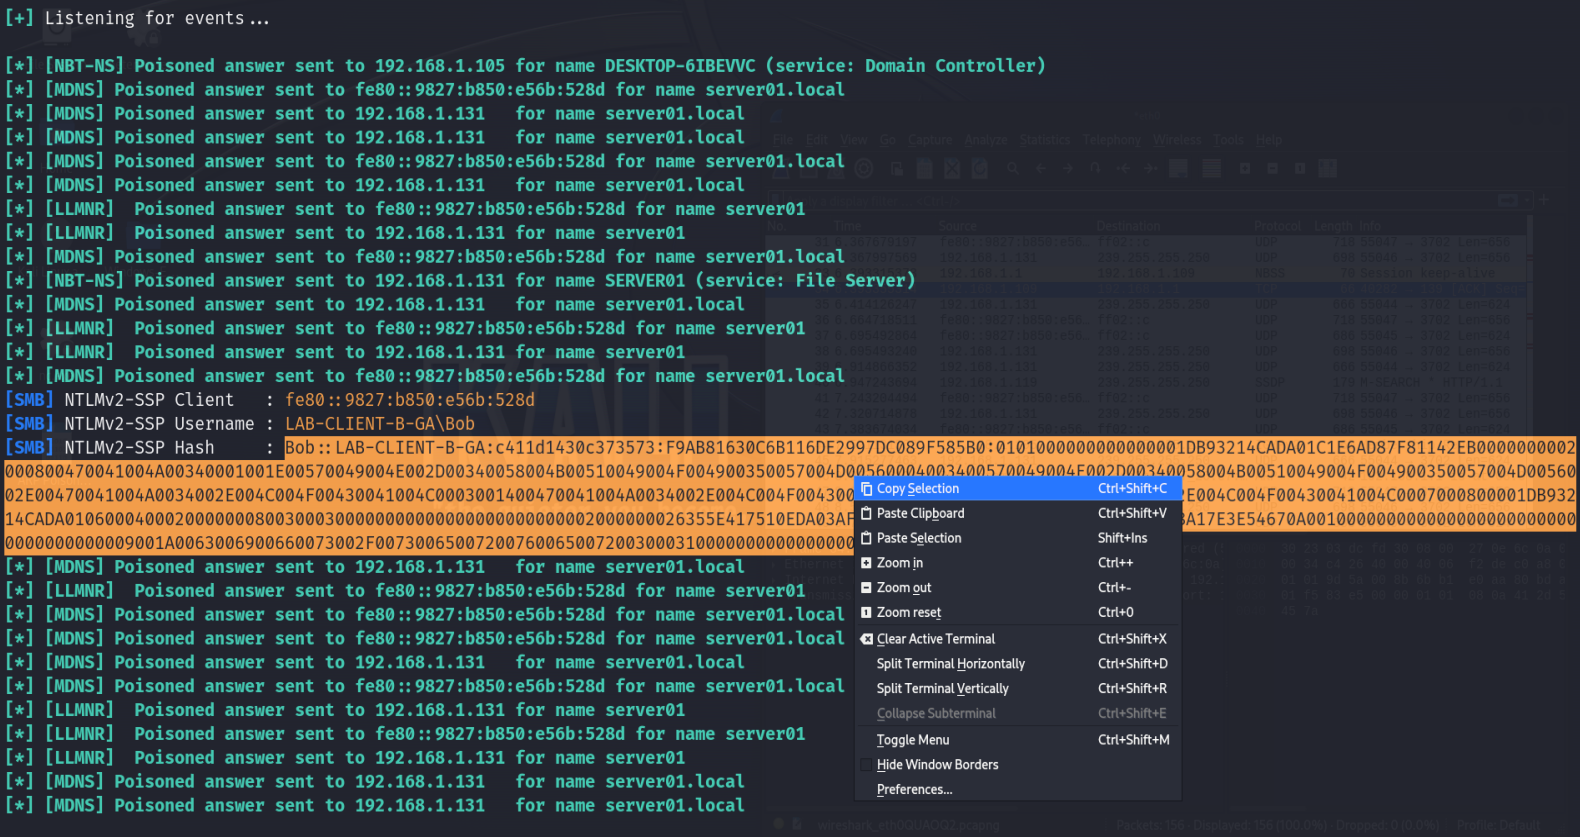Choose Copy Selection in the context menu
1580x837 pixels.
coord(1018,489)
